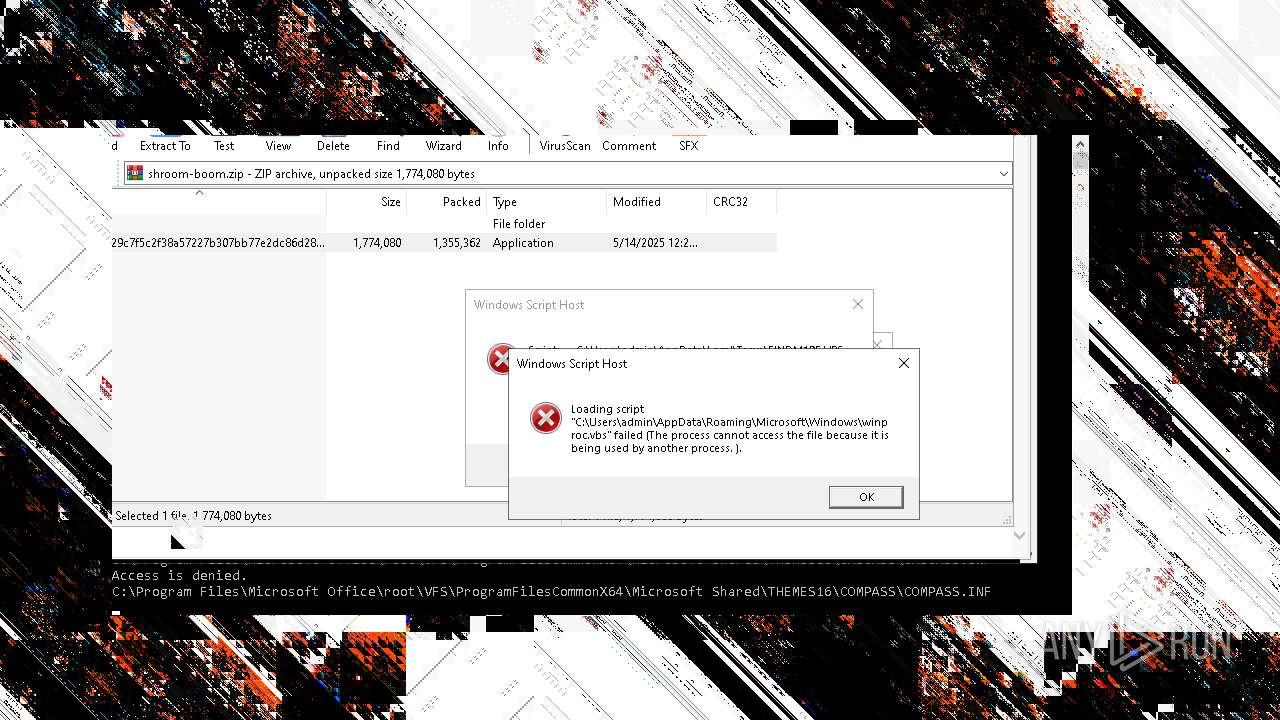Screen dimensions: 1280x720
Task: Select the File folder parent row
Action: [x=444, y=224]
